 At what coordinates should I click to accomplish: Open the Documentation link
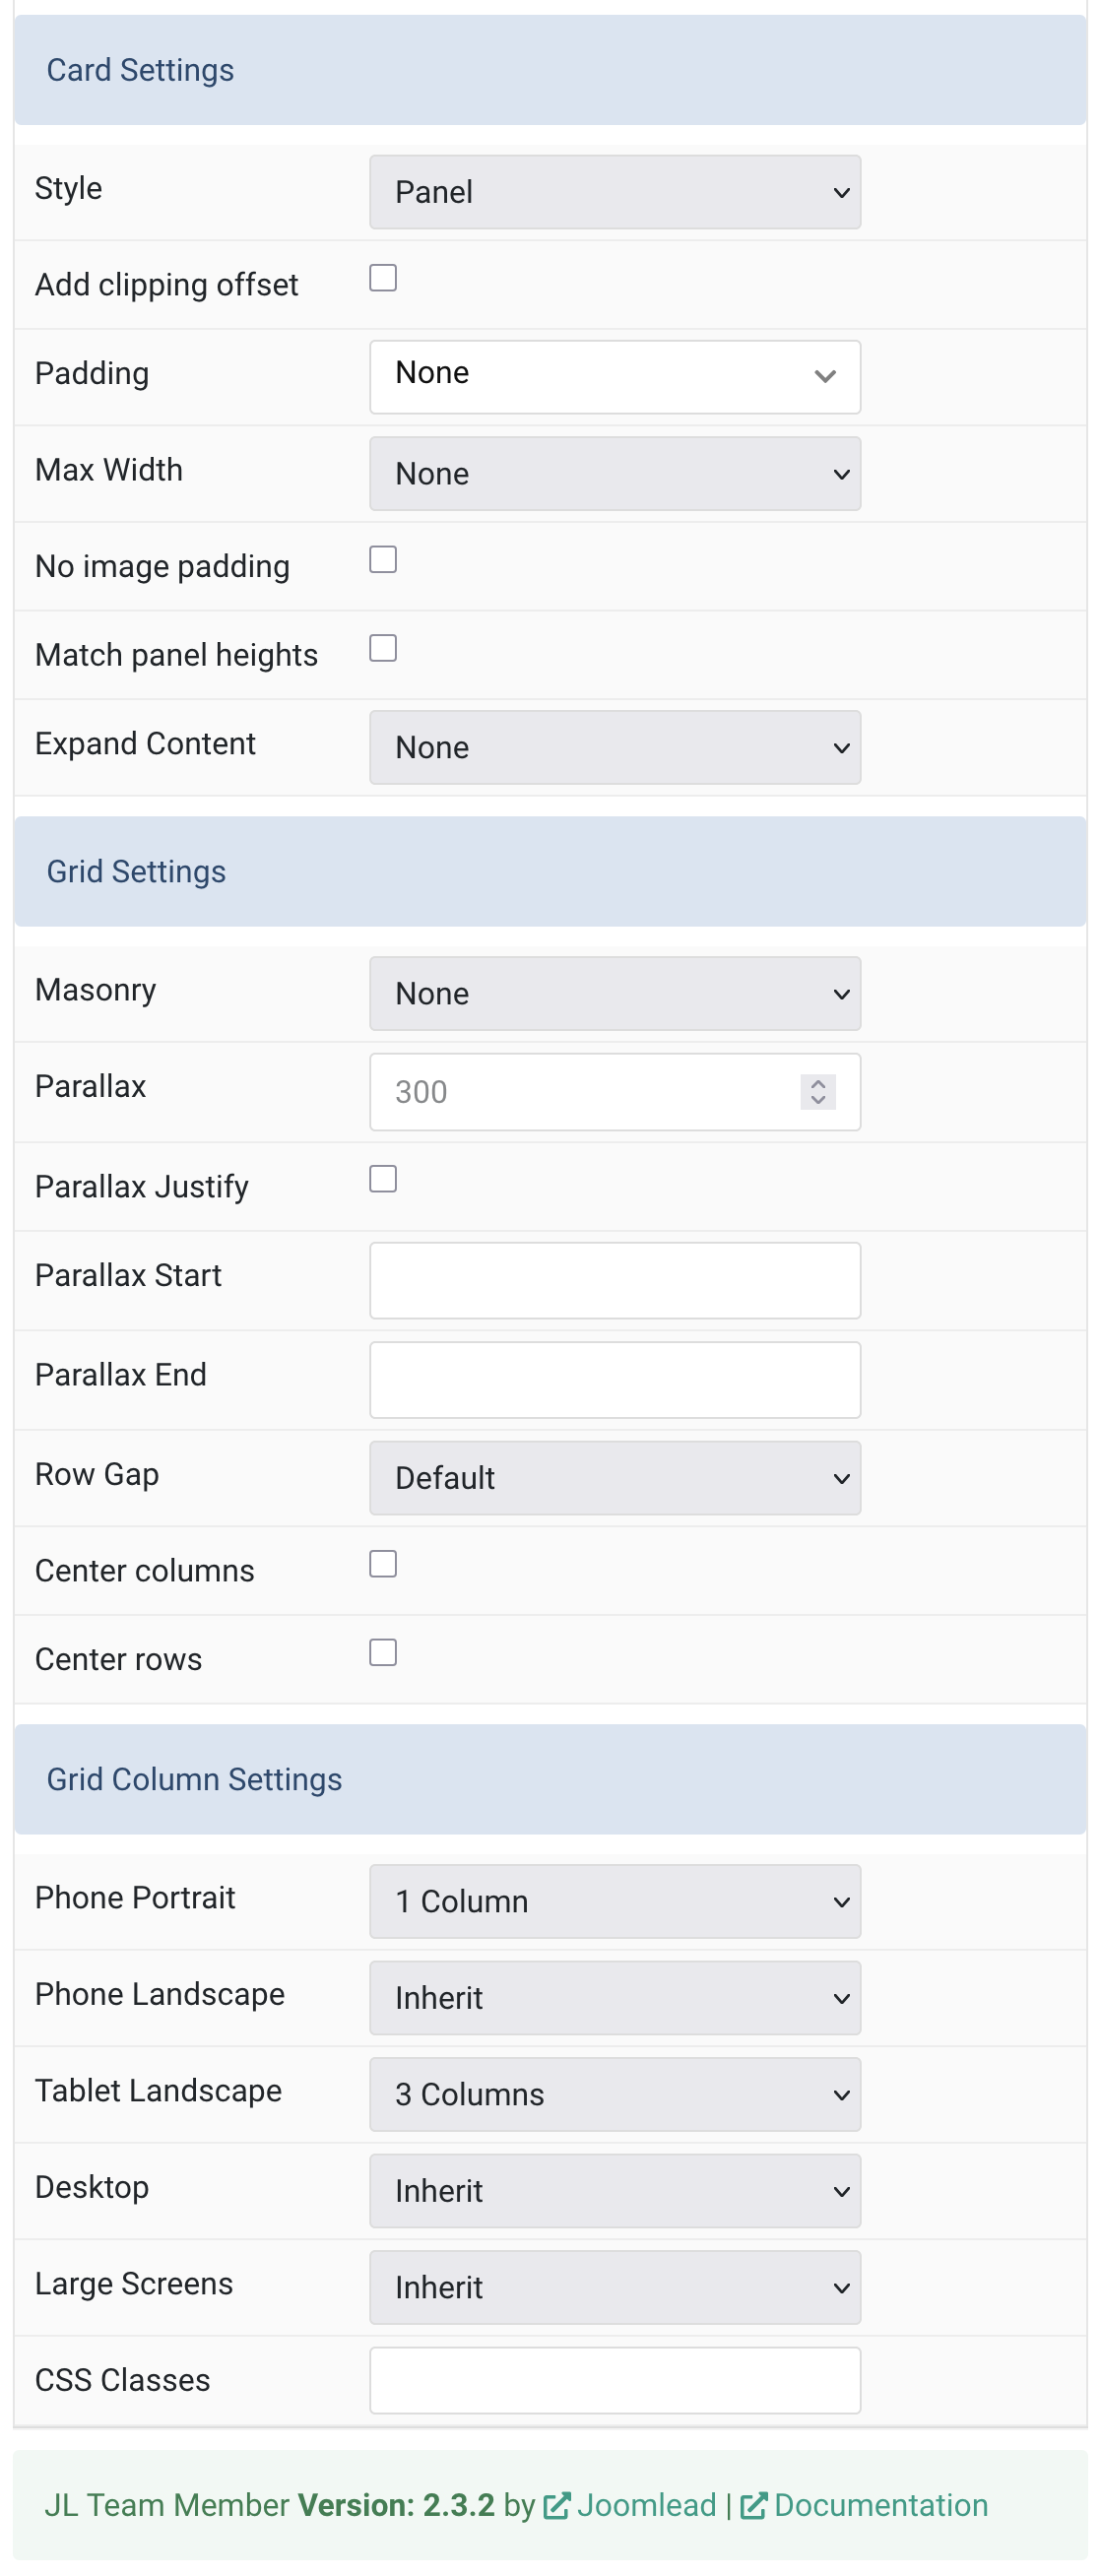click(x=880, y=2505)
